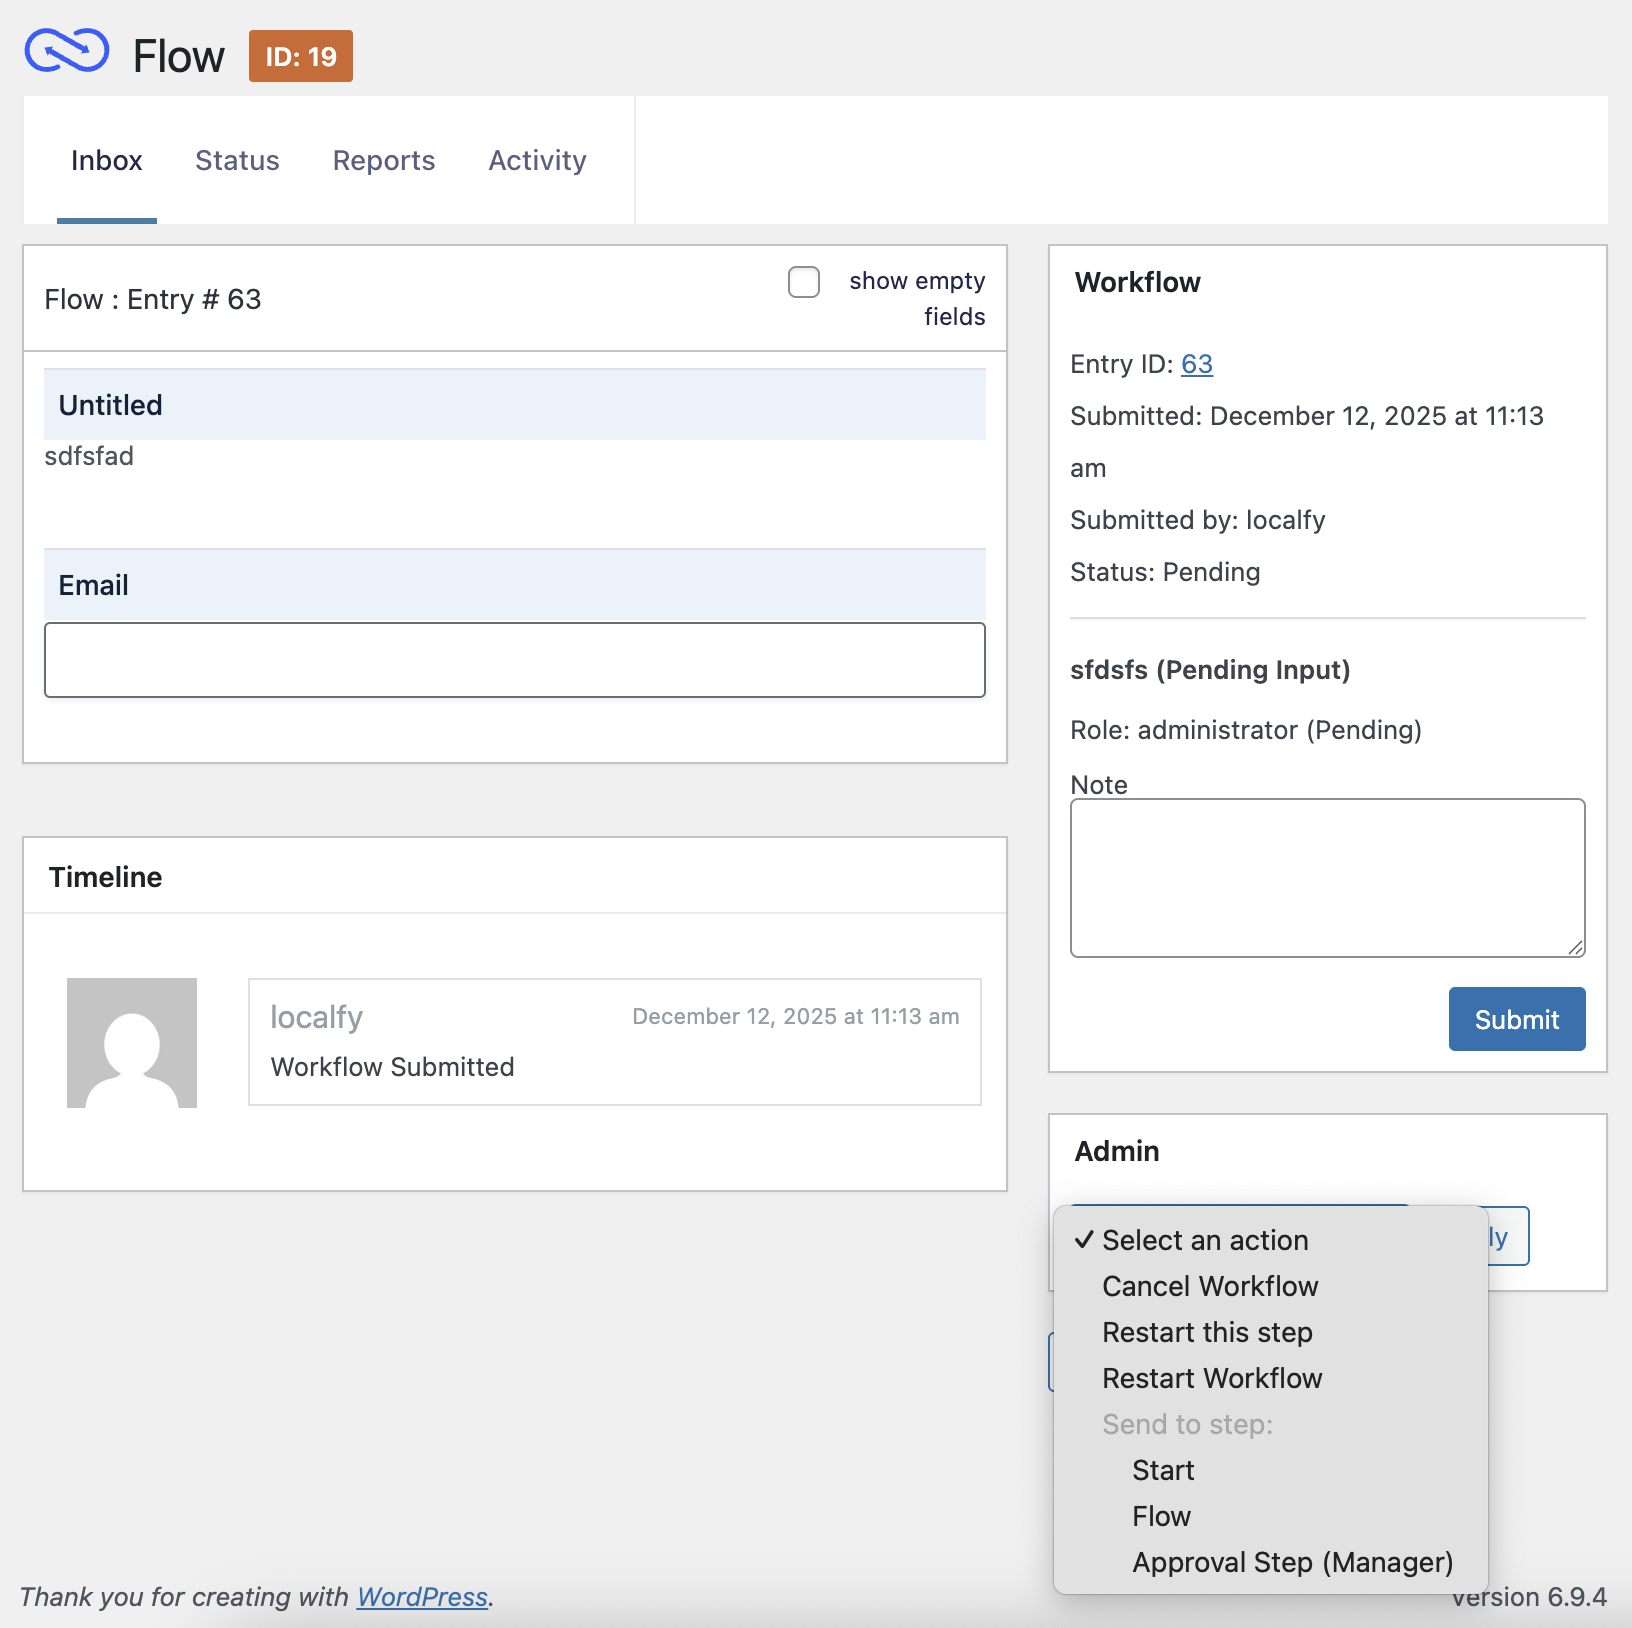Screen dimensions: 1632x1628
Task: Click the orange ID: 19 badge
Action: tap(301, 56)
